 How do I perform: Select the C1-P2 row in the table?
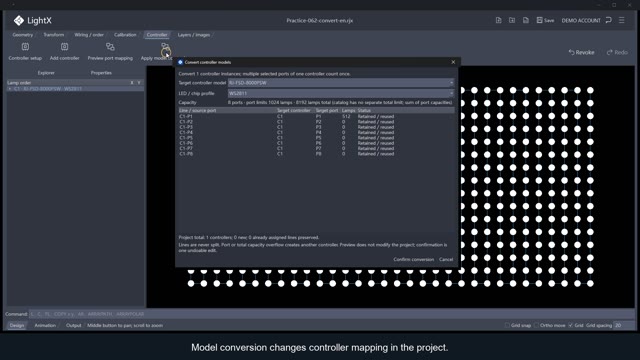click(316, 122)
